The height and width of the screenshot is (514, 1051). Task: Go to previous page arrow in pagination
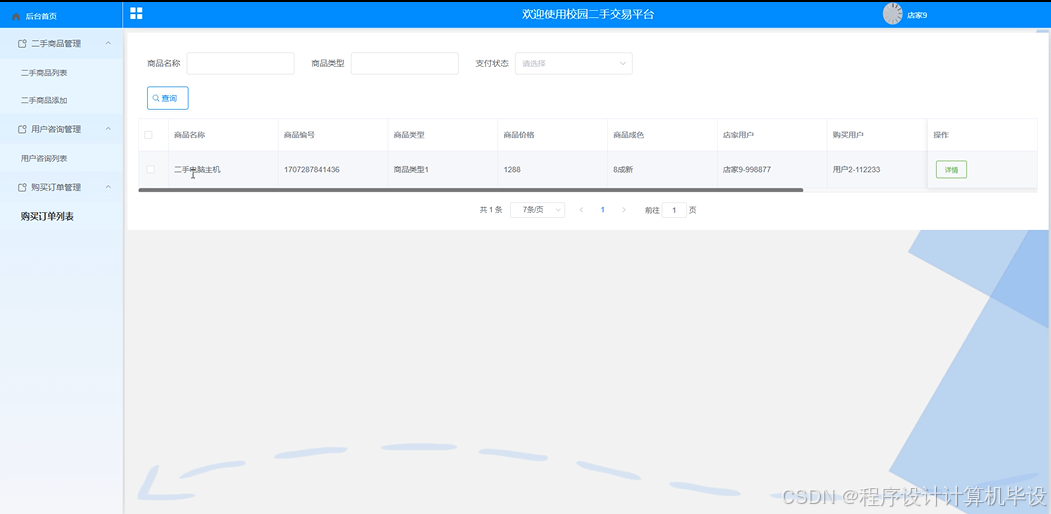pyautogui.click(x=581, y=210)
